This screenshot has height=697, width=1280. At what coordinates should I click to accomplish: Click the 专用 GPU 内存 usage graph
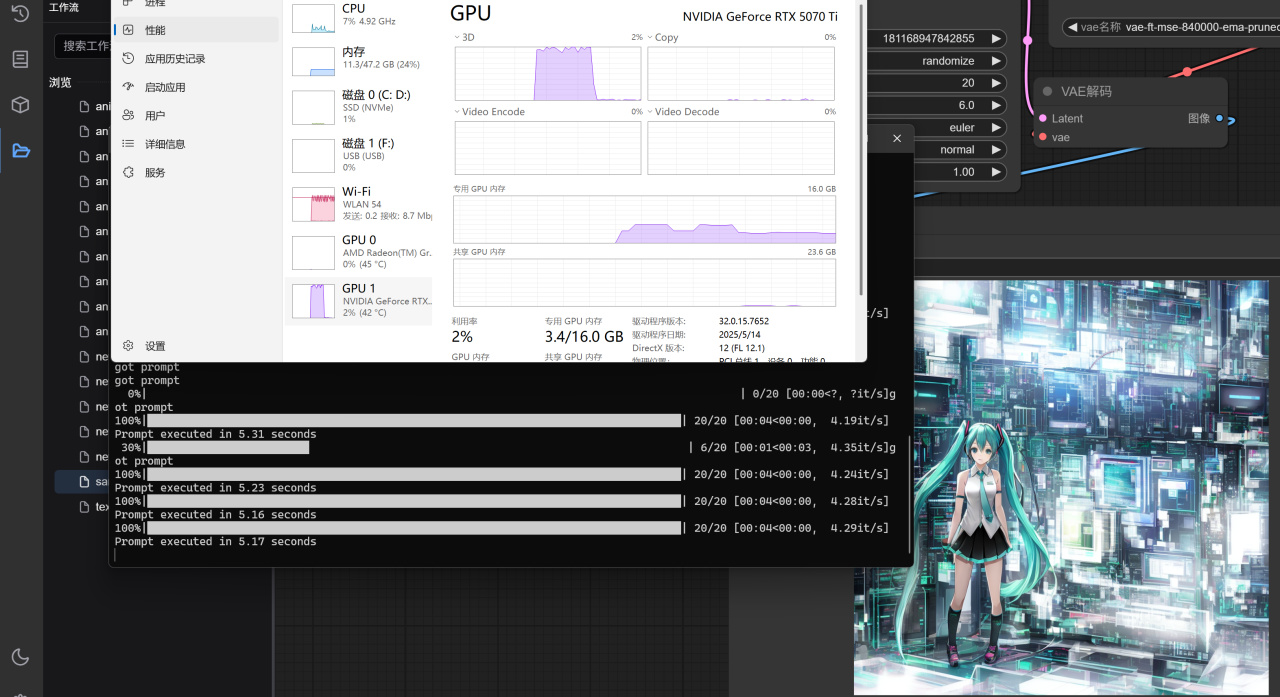[x=645, y=219]
